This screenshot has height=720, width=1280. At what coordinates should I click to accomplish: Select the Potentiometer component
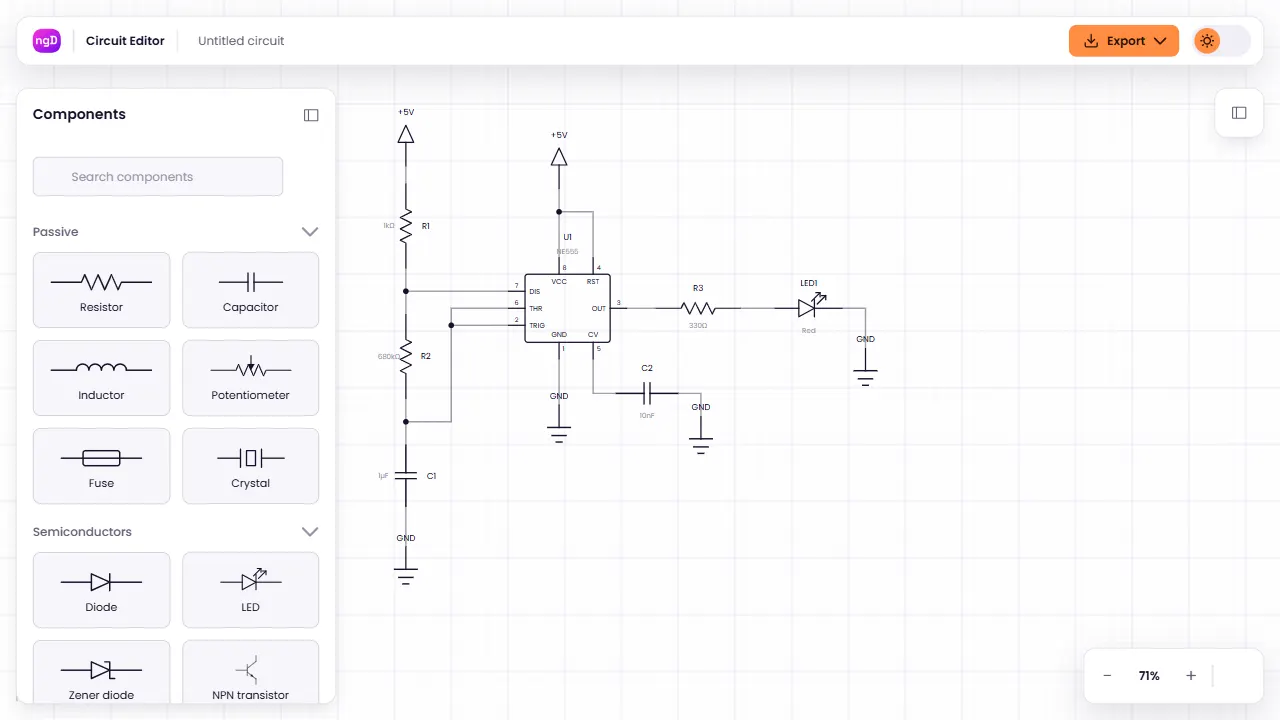[250, 378]
